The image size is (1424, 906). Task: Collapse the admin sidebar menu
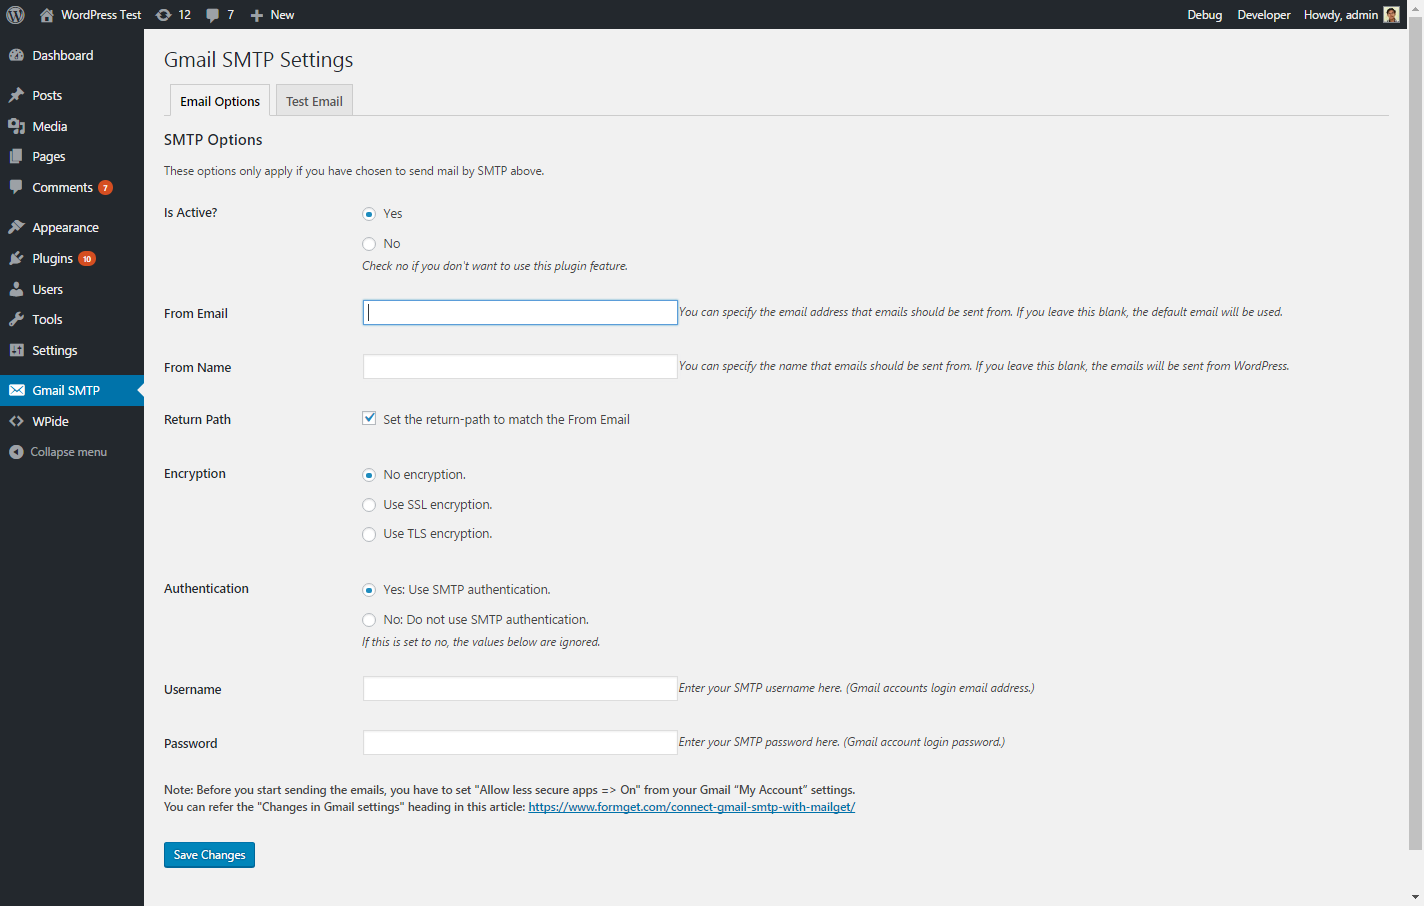coord(58,452)
